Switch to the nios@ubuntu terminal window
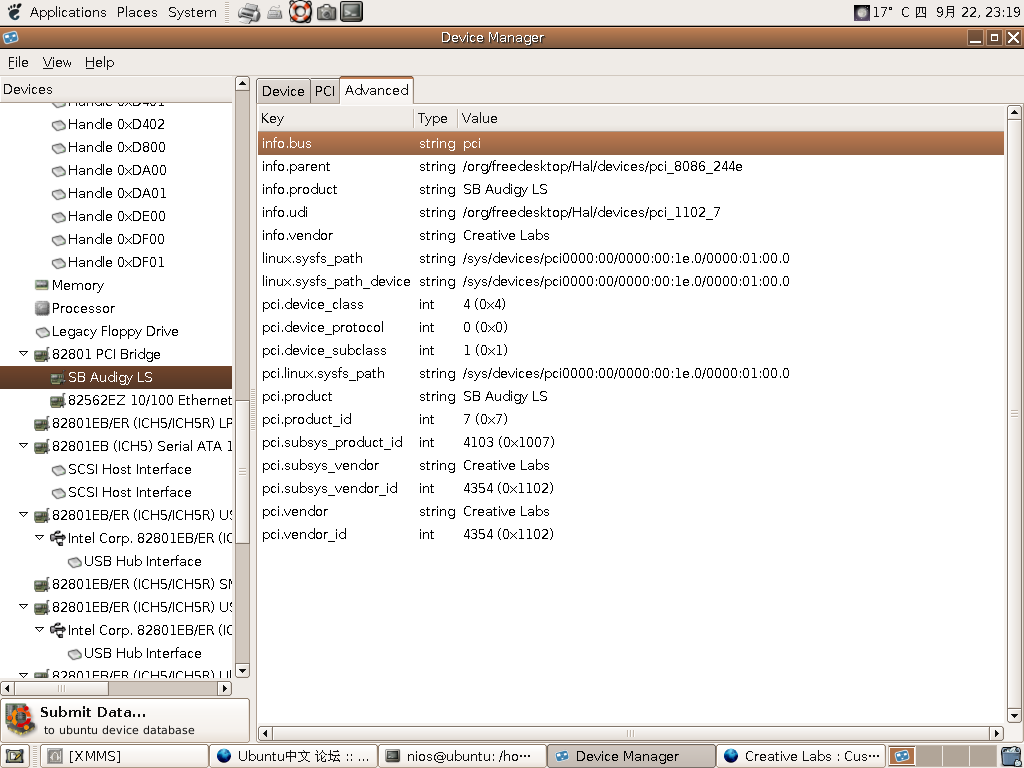This screenshot has width=1024, height=768. (x=462, y=756)
